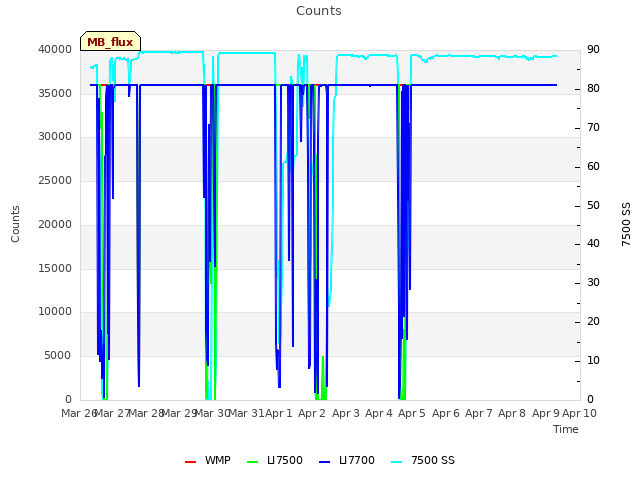Click the 25000 left axis tick label
The image size is (640, 480).
pos(55,180)
